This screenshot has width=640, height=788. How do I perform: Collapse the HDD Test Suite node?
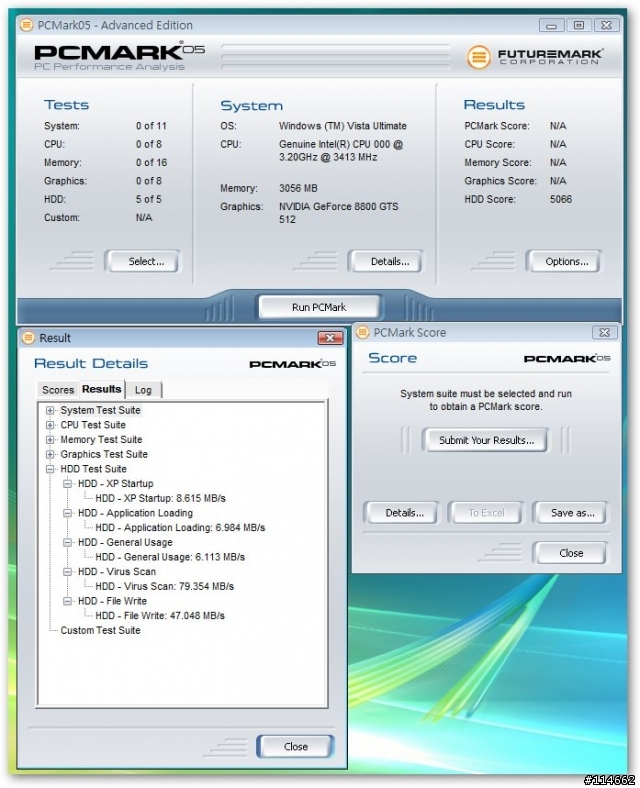(50, 469)
